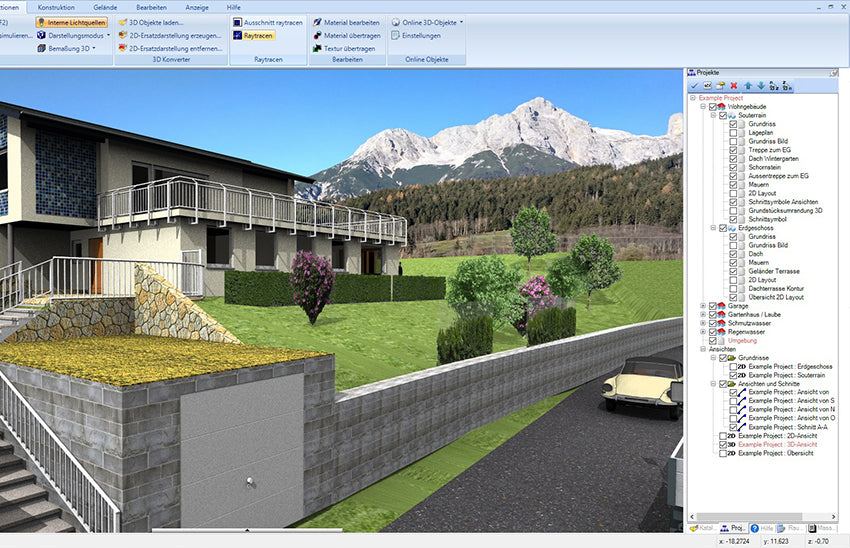Click the blue up arrow in Projekte toolbar
The image size is (850, 548).
749,86
